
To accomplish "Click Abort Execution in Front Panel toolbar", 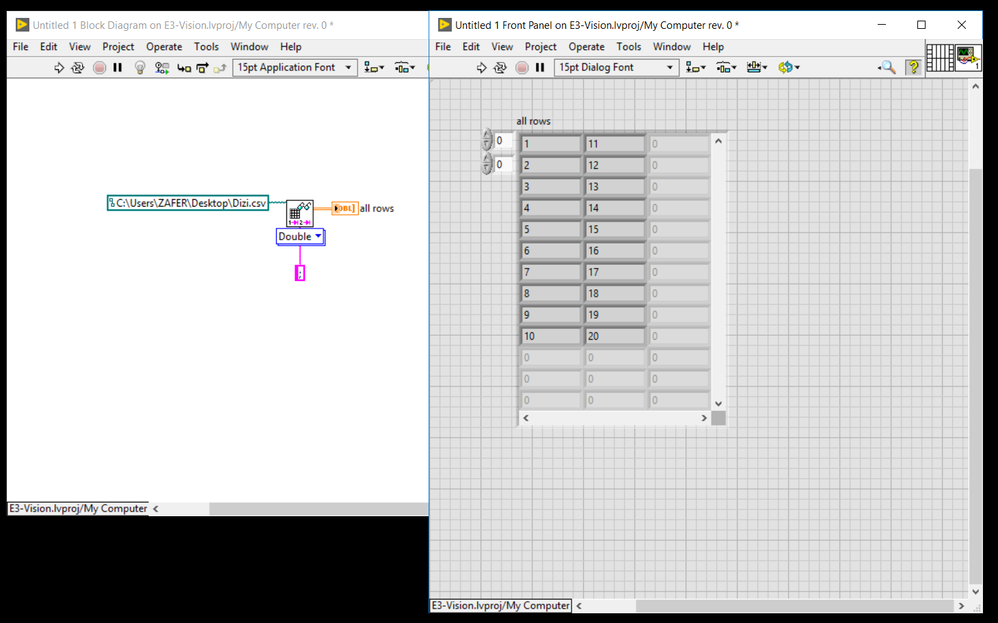I will click(x=522, y=67).
